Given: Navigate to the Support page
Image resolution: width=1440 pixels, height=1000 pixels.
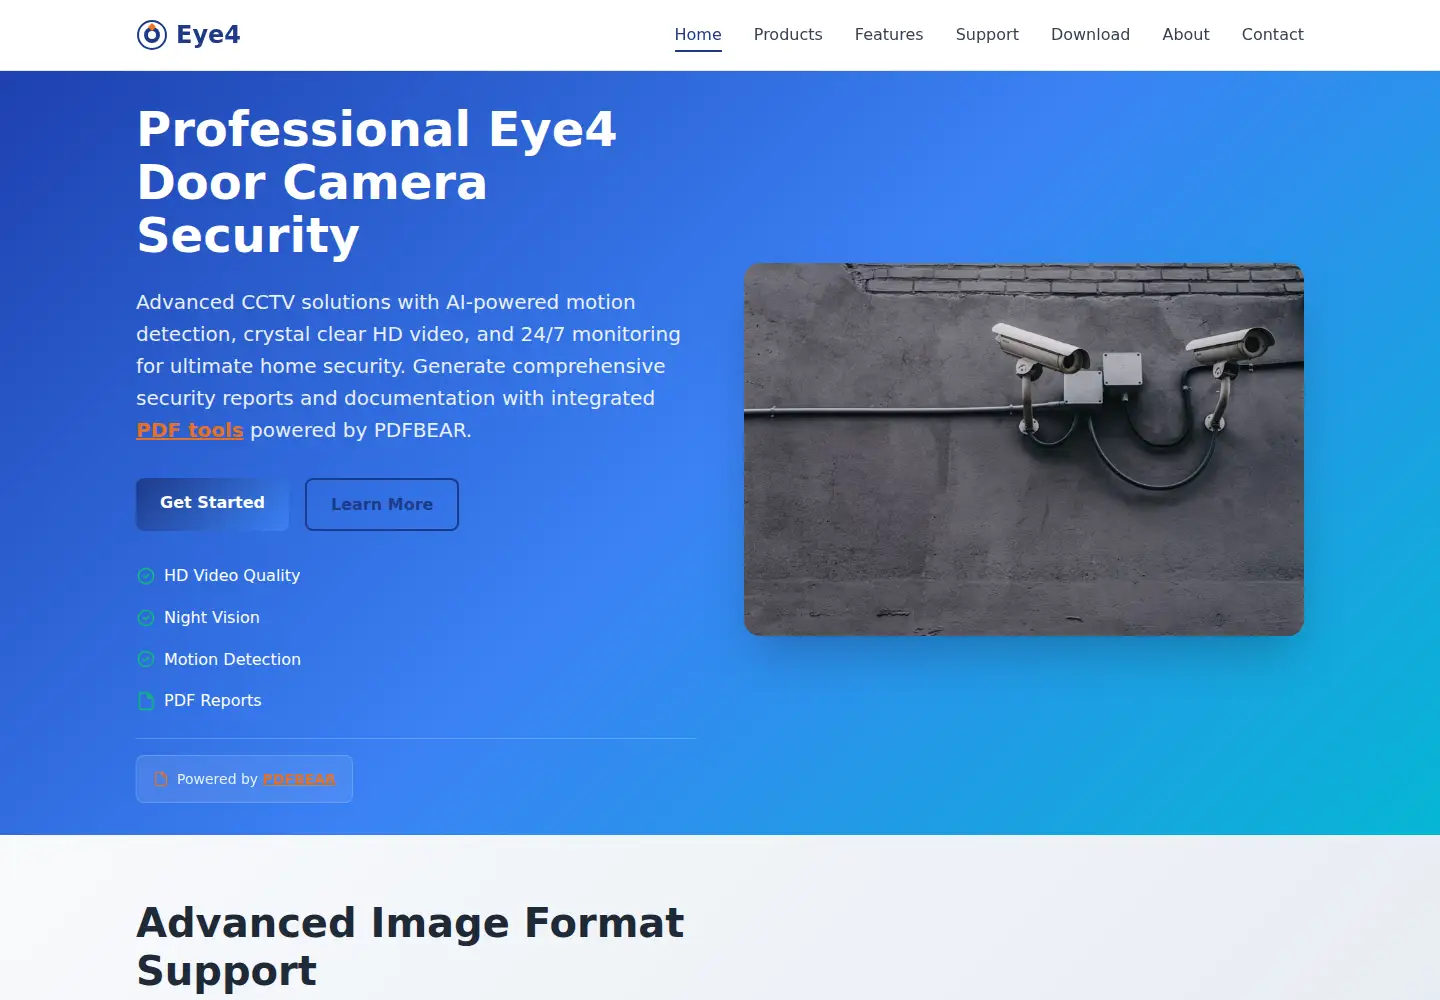Looking at the screenshot, I should (x=987, y=34).
